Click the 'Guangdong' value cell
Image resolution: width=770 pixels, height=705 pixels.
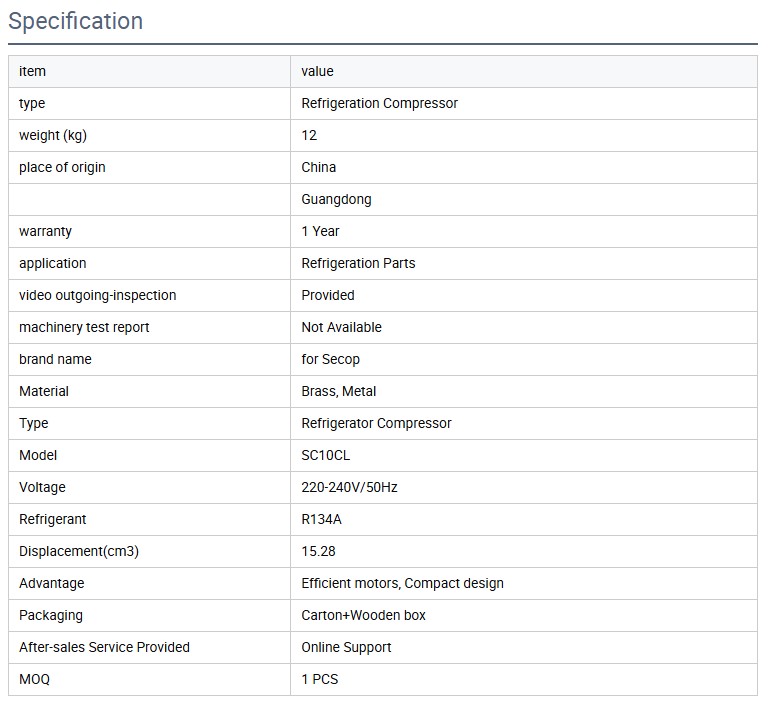click(336, 199)
